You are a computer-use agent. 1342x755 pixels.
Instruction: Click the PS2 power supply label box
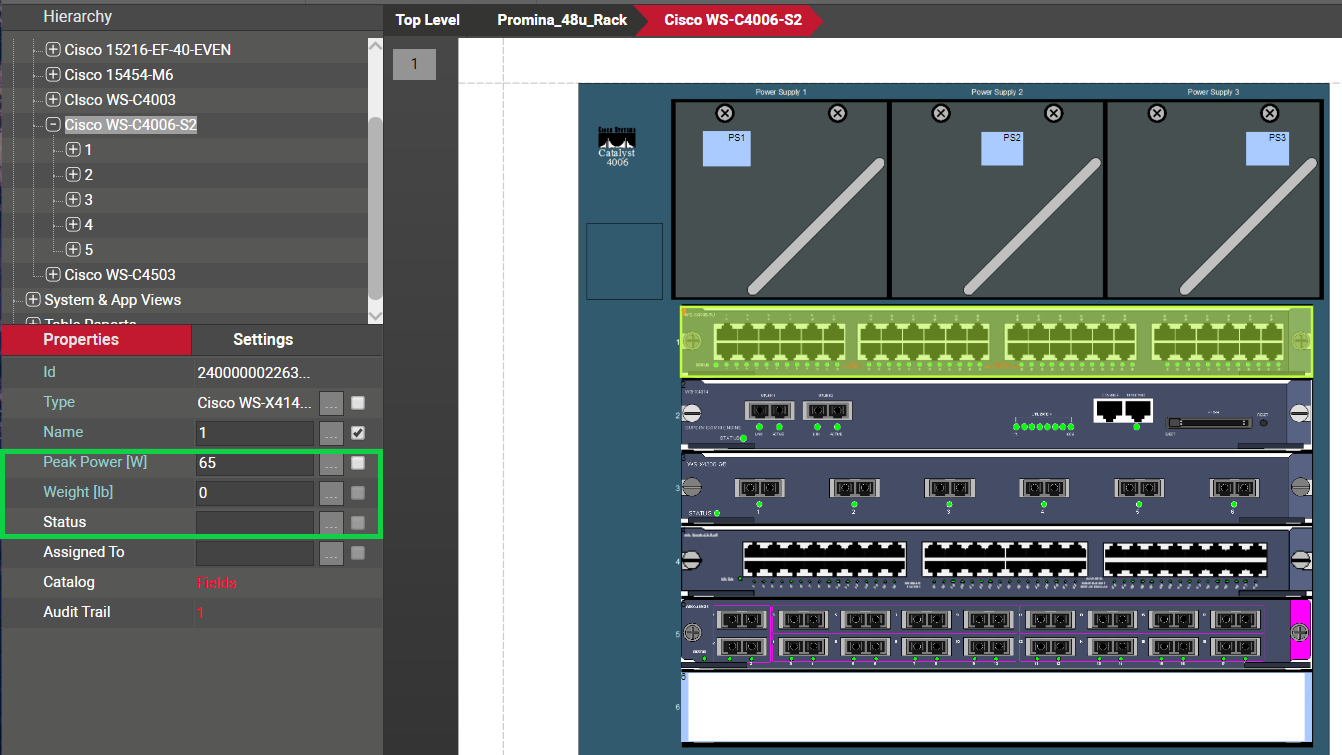[1001, 148]
